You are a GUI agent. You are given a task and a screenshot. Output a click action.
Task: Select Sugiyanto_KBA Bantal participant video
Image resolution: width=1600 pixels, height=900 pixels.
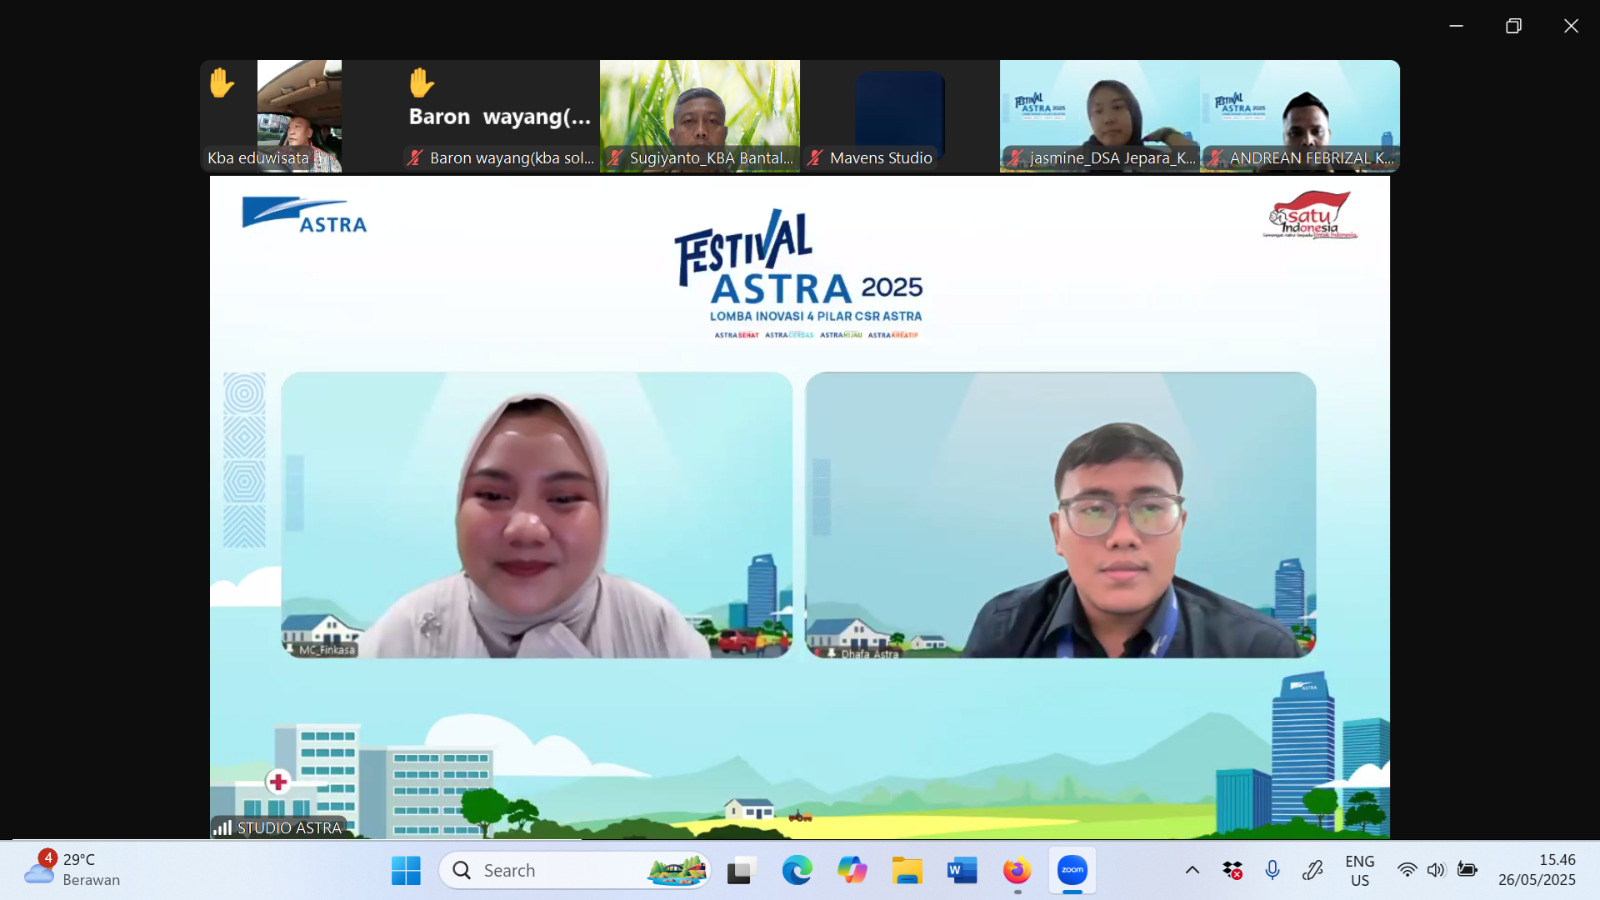click(x=700, y=116)
